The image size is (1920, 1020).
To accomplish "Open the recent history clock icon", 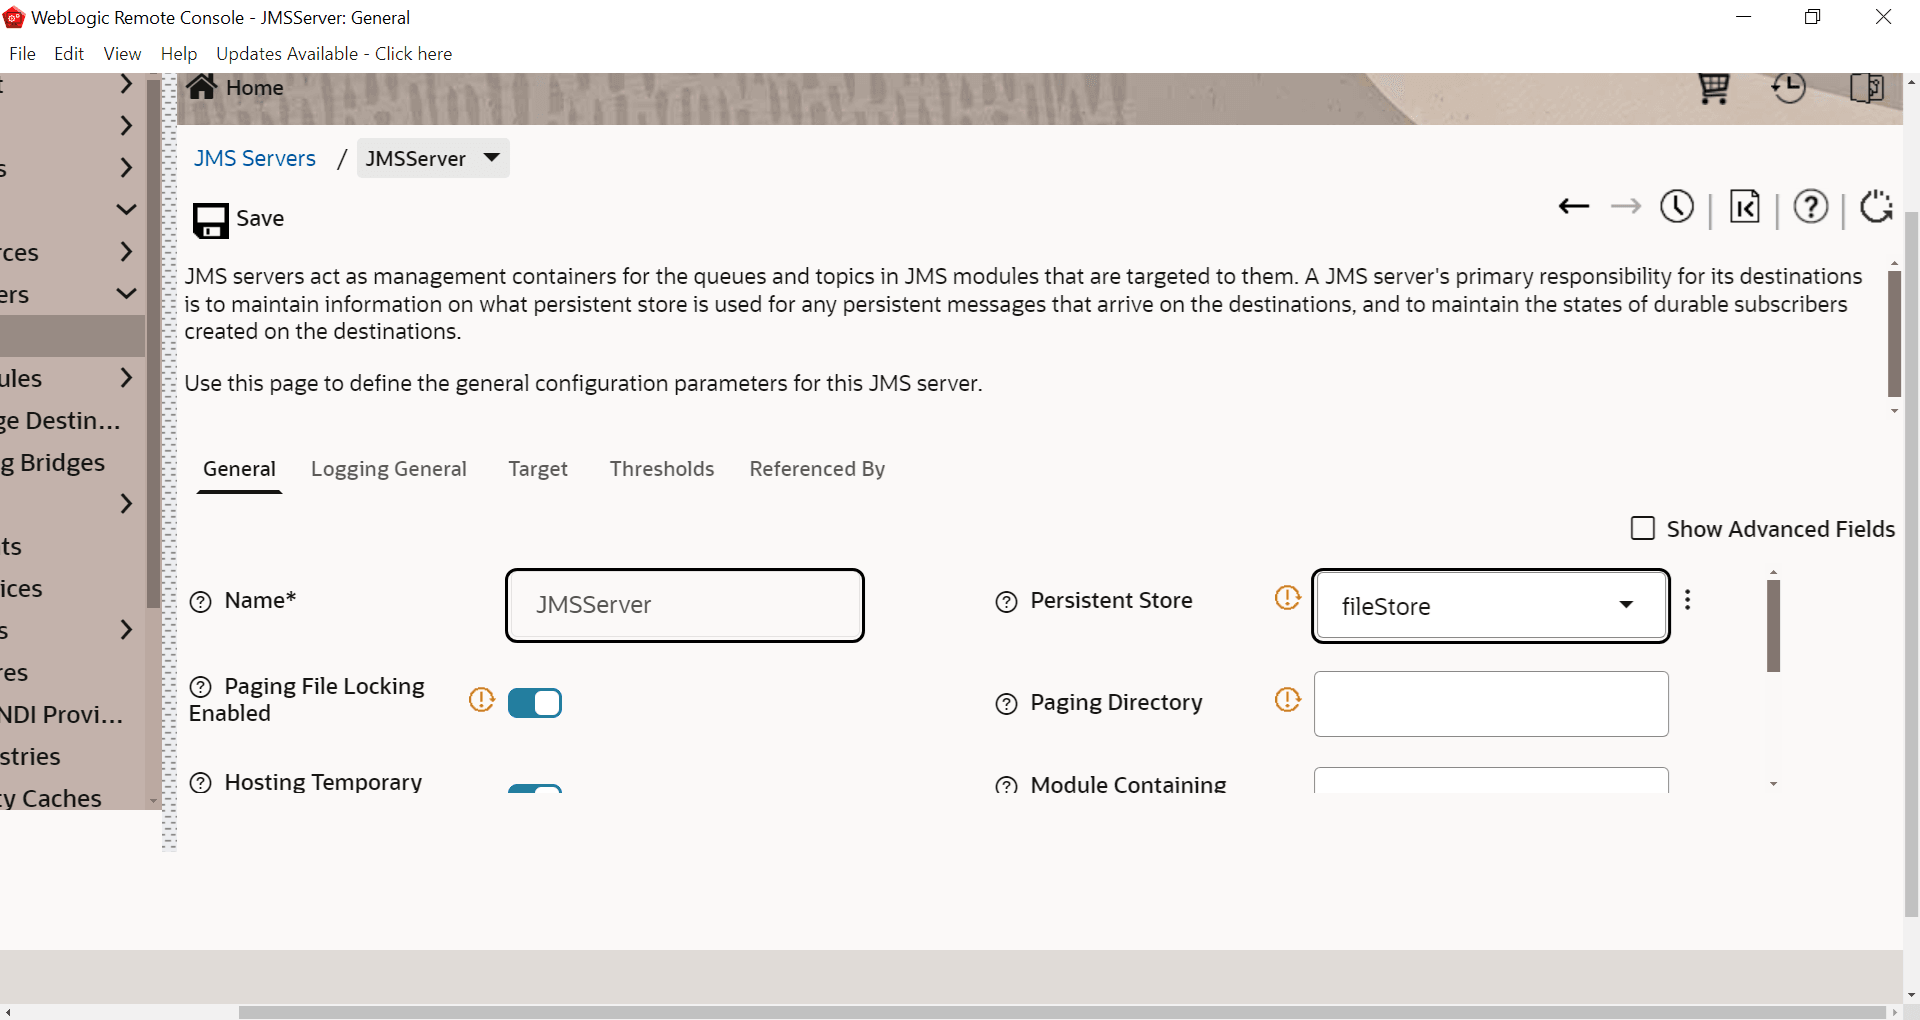I will pyautogui.click(x=1788, y=88).
